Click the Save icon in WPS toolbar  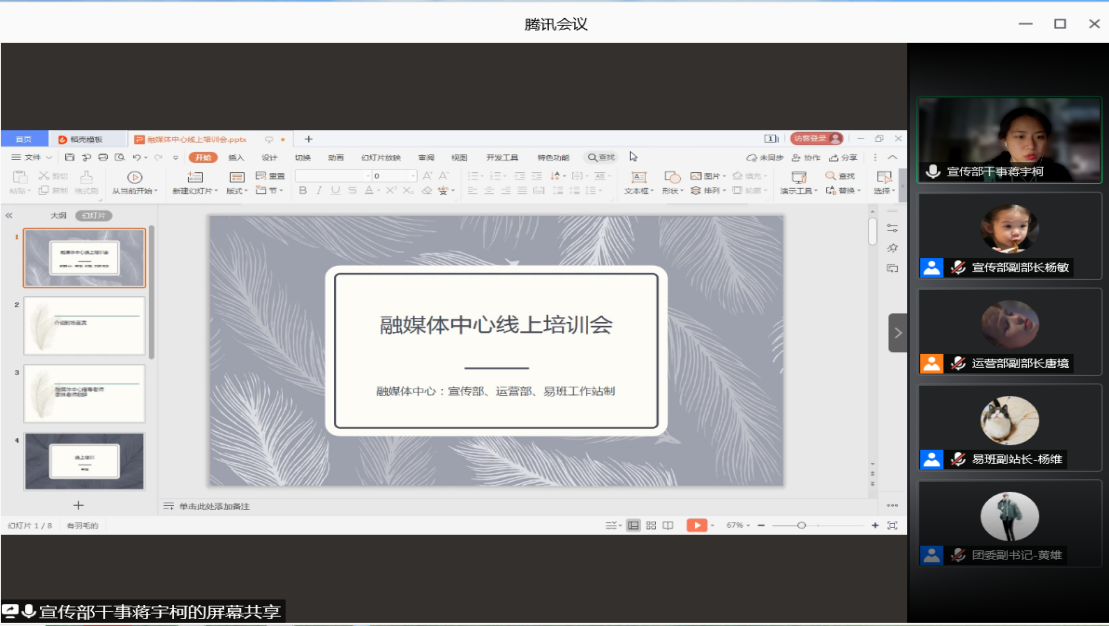pyautogui.click(x=69, y=157)
